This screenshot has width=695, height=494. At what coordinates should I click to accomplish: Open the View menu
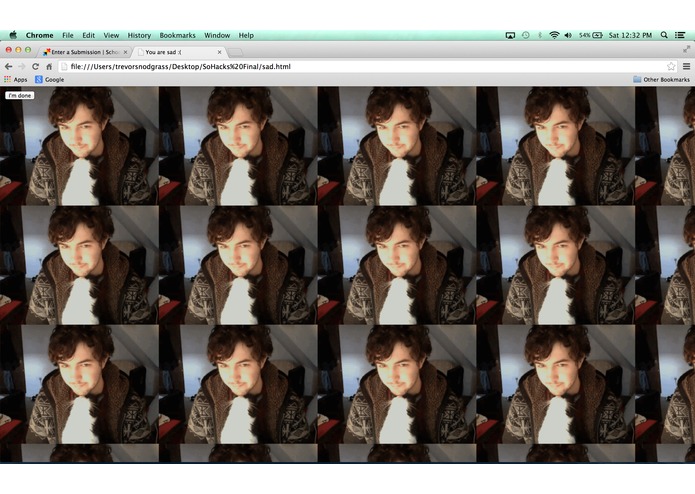[111, 35]
